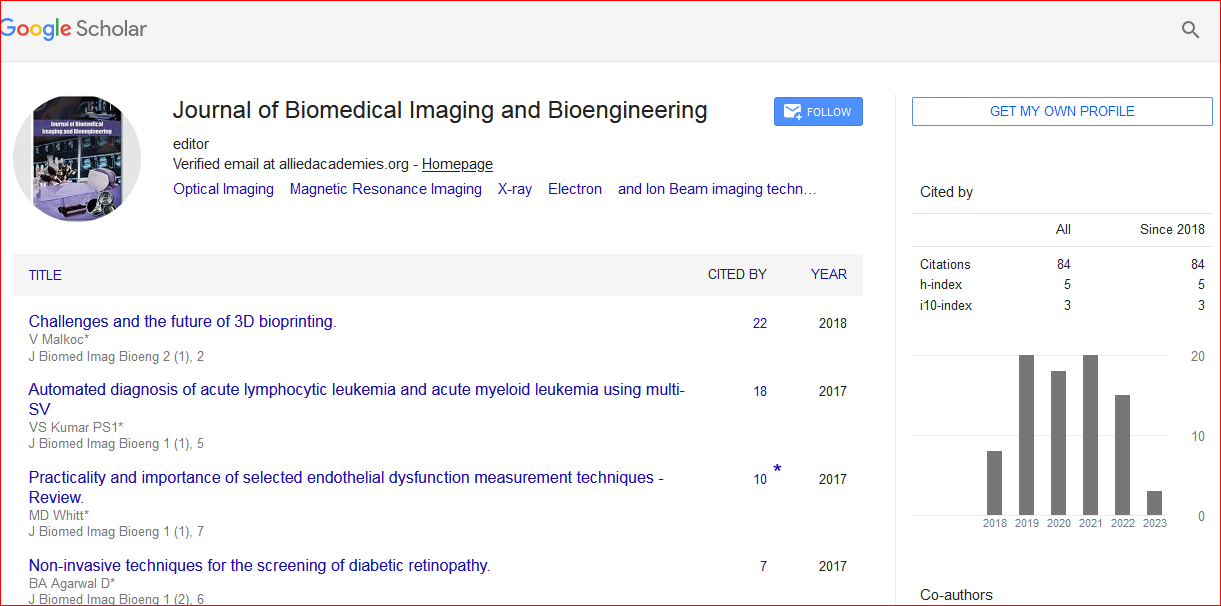The image size is (1221, 606).
Task: Click the X-ray interest tag
Action: point(515,189)
